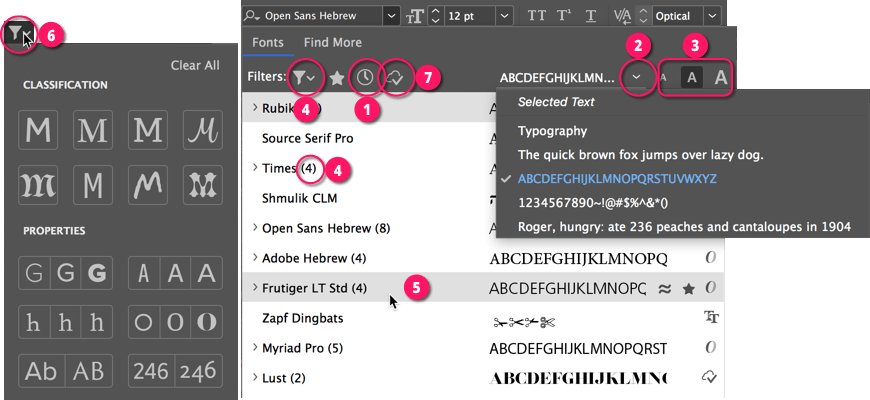Choose the heavy weight bold G property
The width and height of the screenshot is (870, 400).
pos(97,274)
